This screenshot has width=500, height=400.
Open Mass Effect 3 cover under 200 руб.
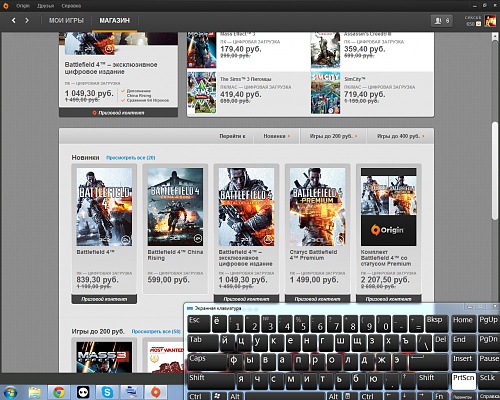point(104,357)
